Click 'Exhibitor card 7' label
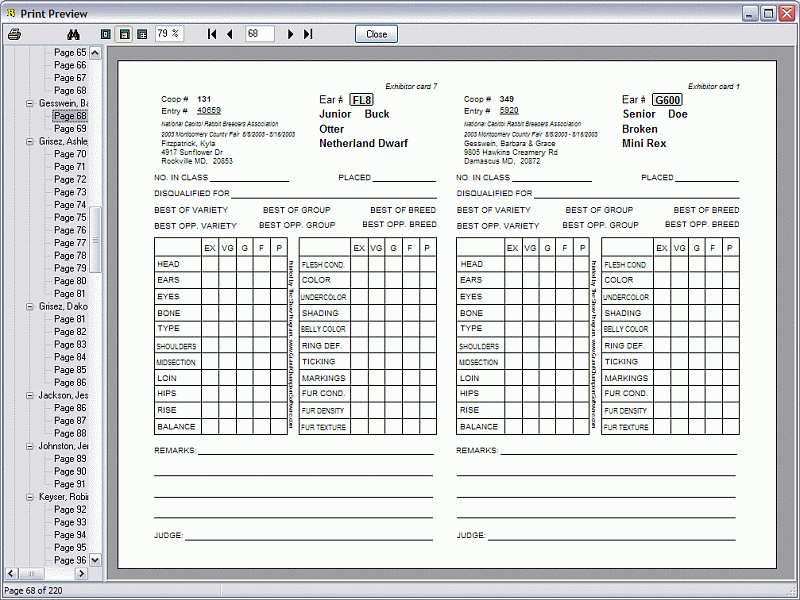This screenshot has width=800, height=600. point(411,86)
